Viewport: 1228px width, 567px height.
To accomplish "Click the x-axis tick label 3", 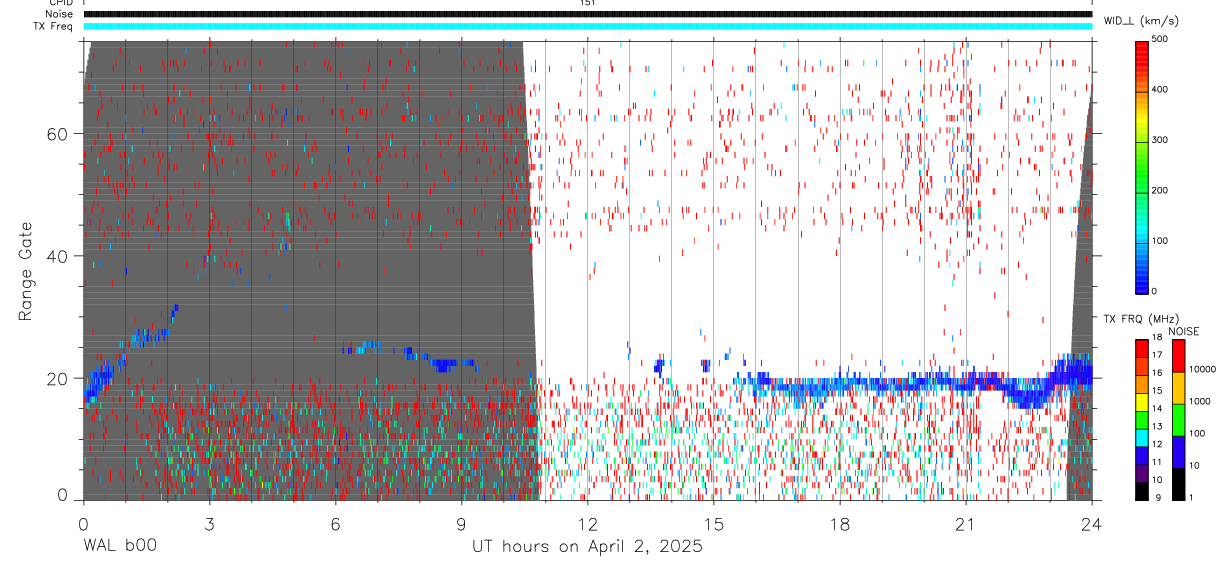I will coord(209,524).
